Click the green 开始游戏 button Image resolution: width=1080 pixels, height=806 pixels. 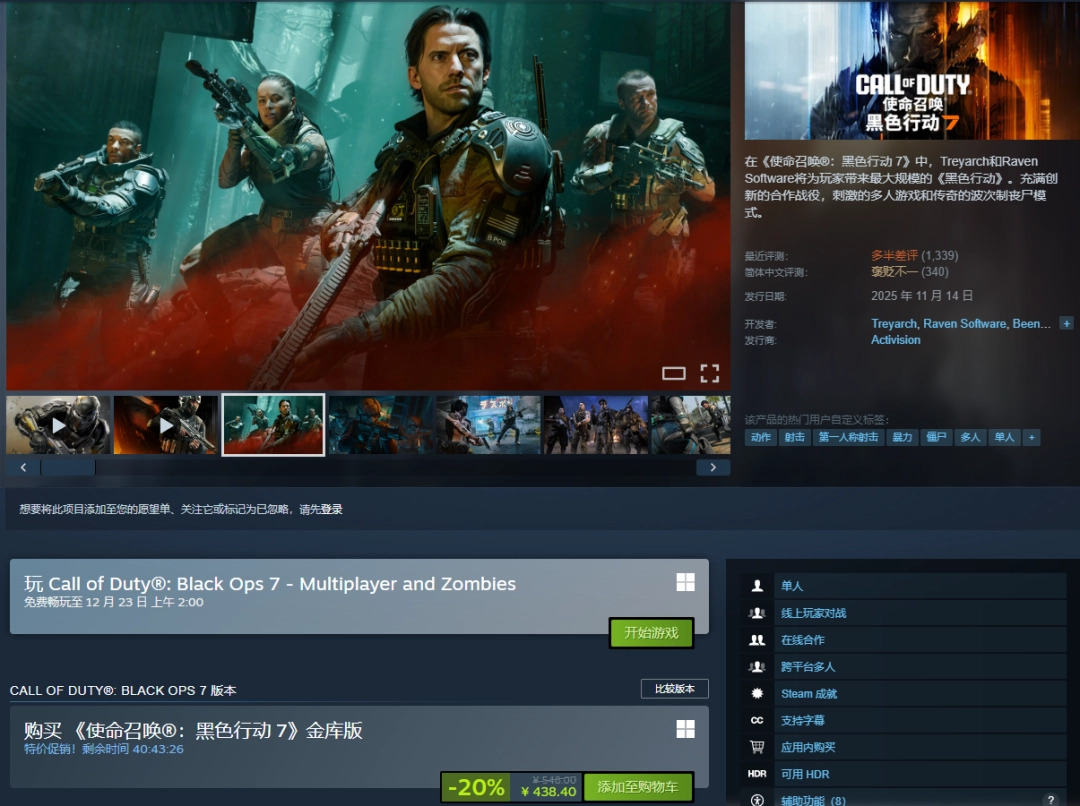[x=651, y=633]
